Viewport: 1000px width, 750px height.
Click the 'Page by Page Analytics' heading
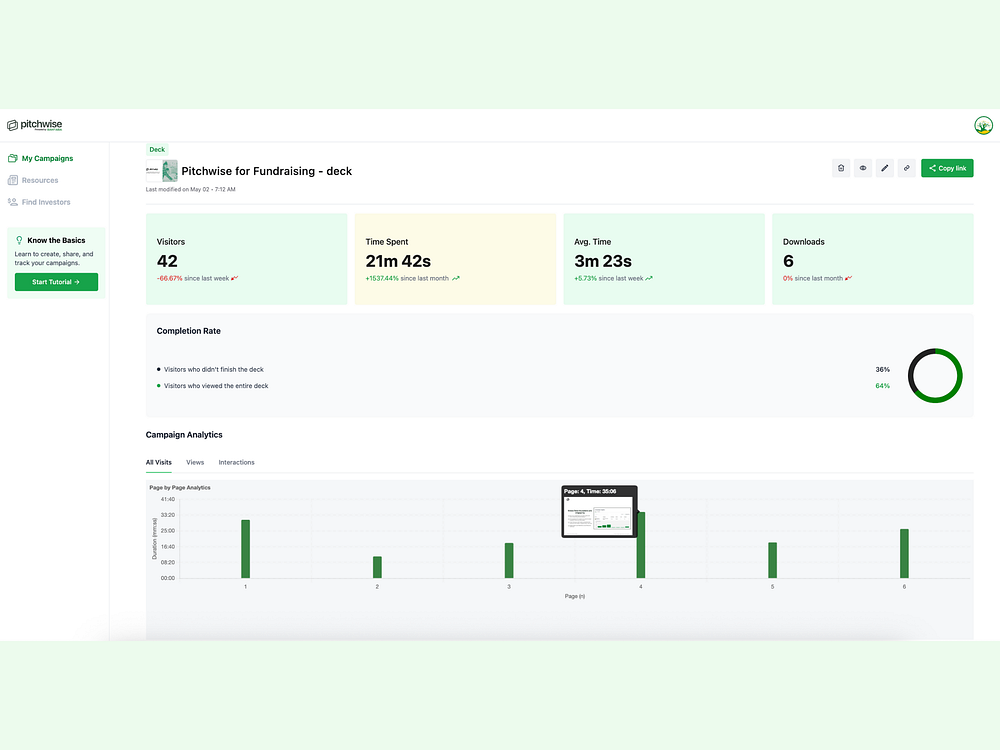[x=180, y=487]
